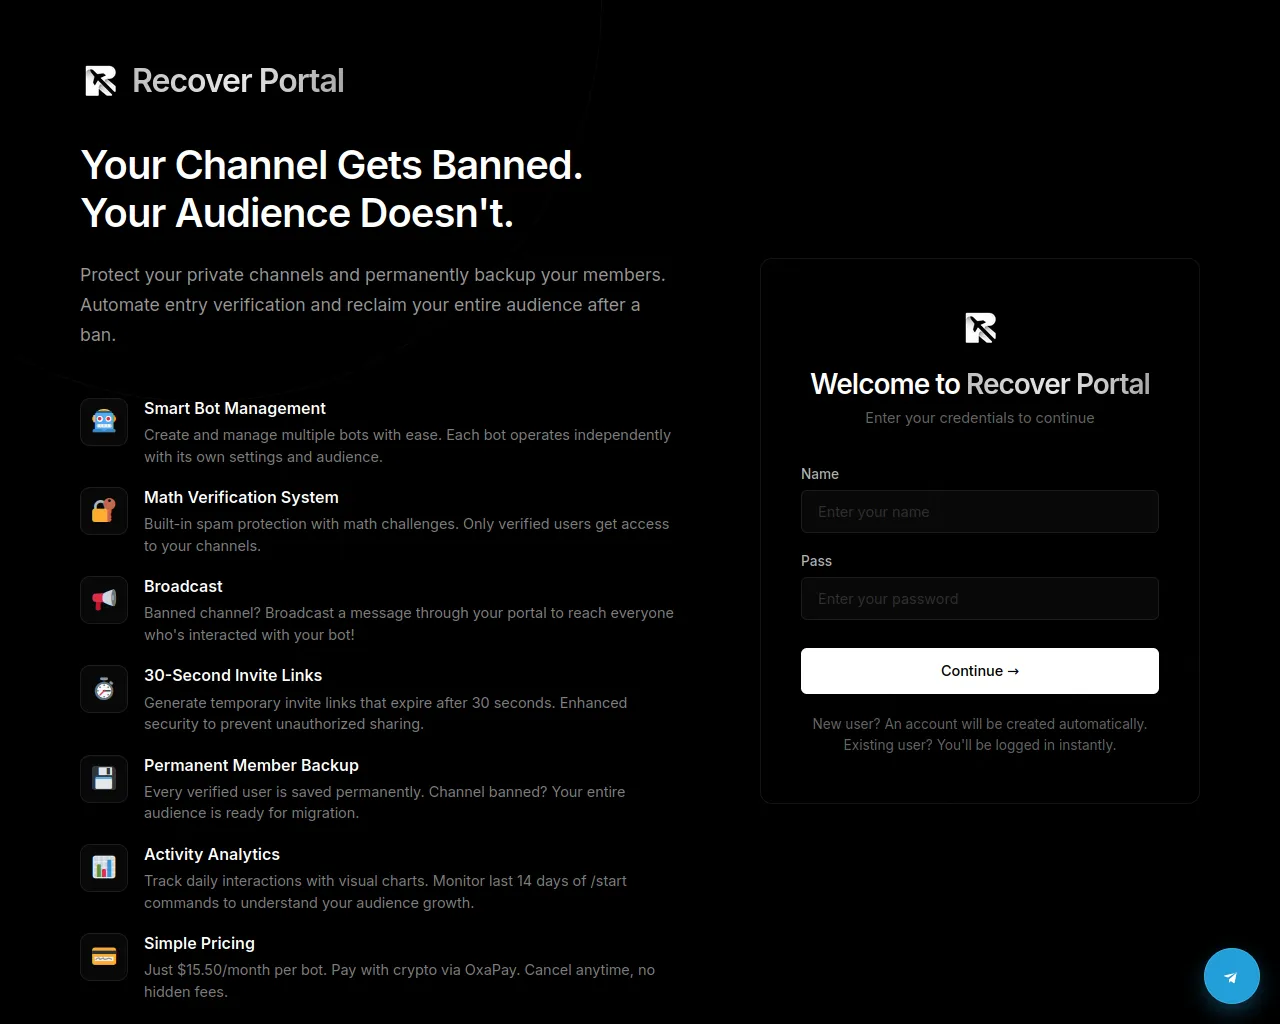1280x1024 pixels.
Task: Click 'Create and manage multiple bots' description
Action: tap(407, 446)
